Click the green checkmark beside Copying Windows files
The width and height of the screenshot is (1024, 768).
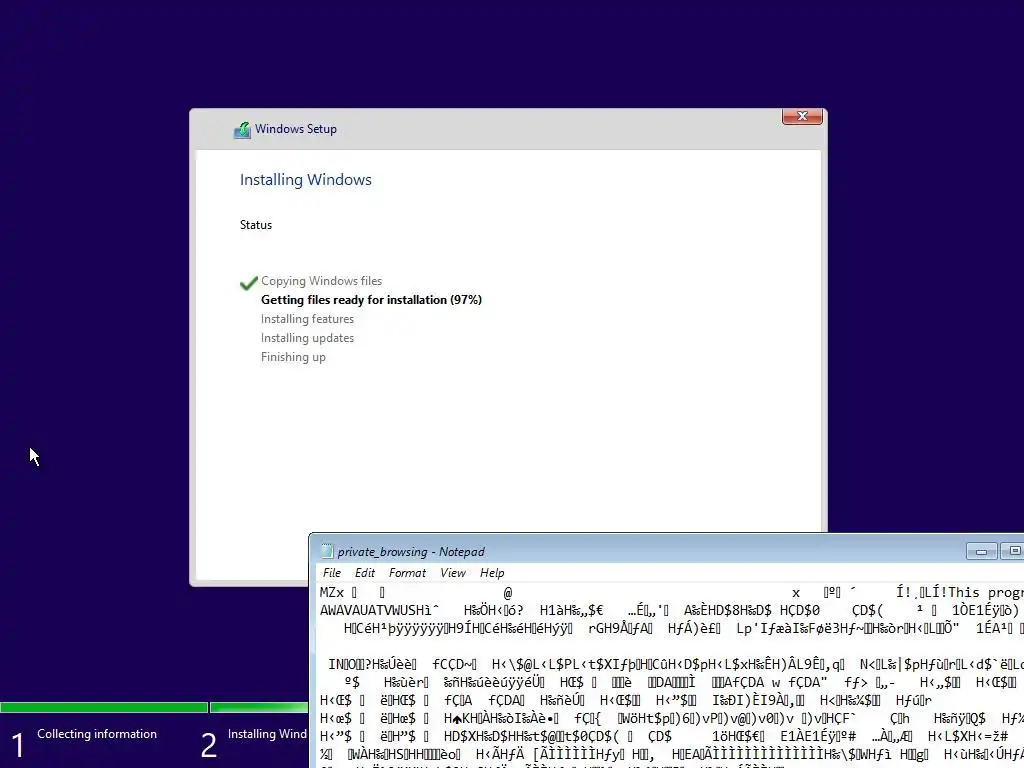[248, 283]
